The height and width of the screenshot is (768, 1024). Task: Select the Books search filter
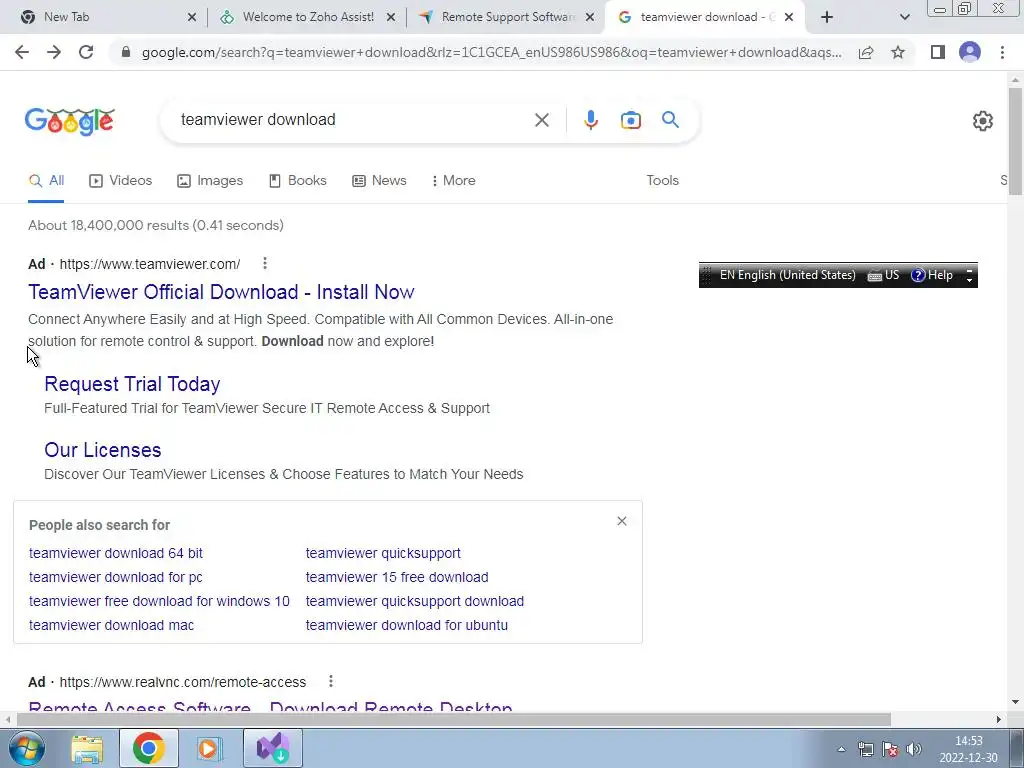[298, 180]
